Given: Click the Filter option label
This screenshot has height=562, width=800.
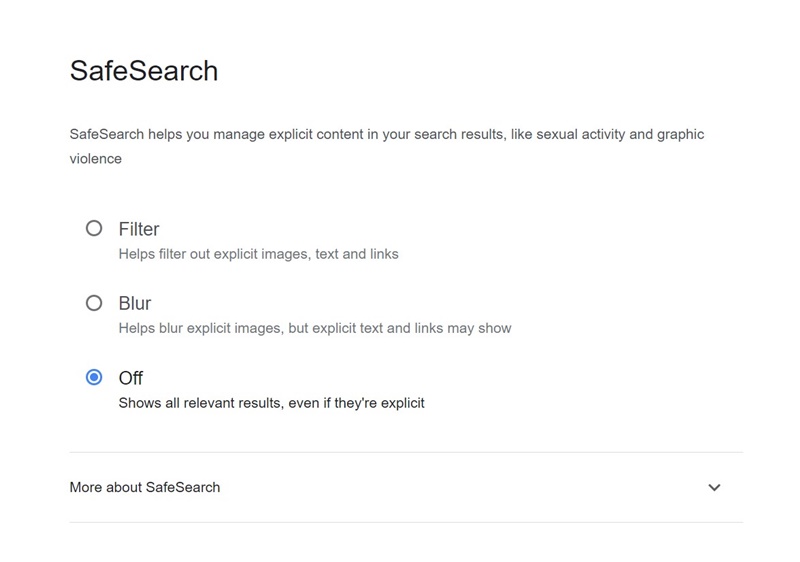Looking at the screenshot, I should 139,229.
